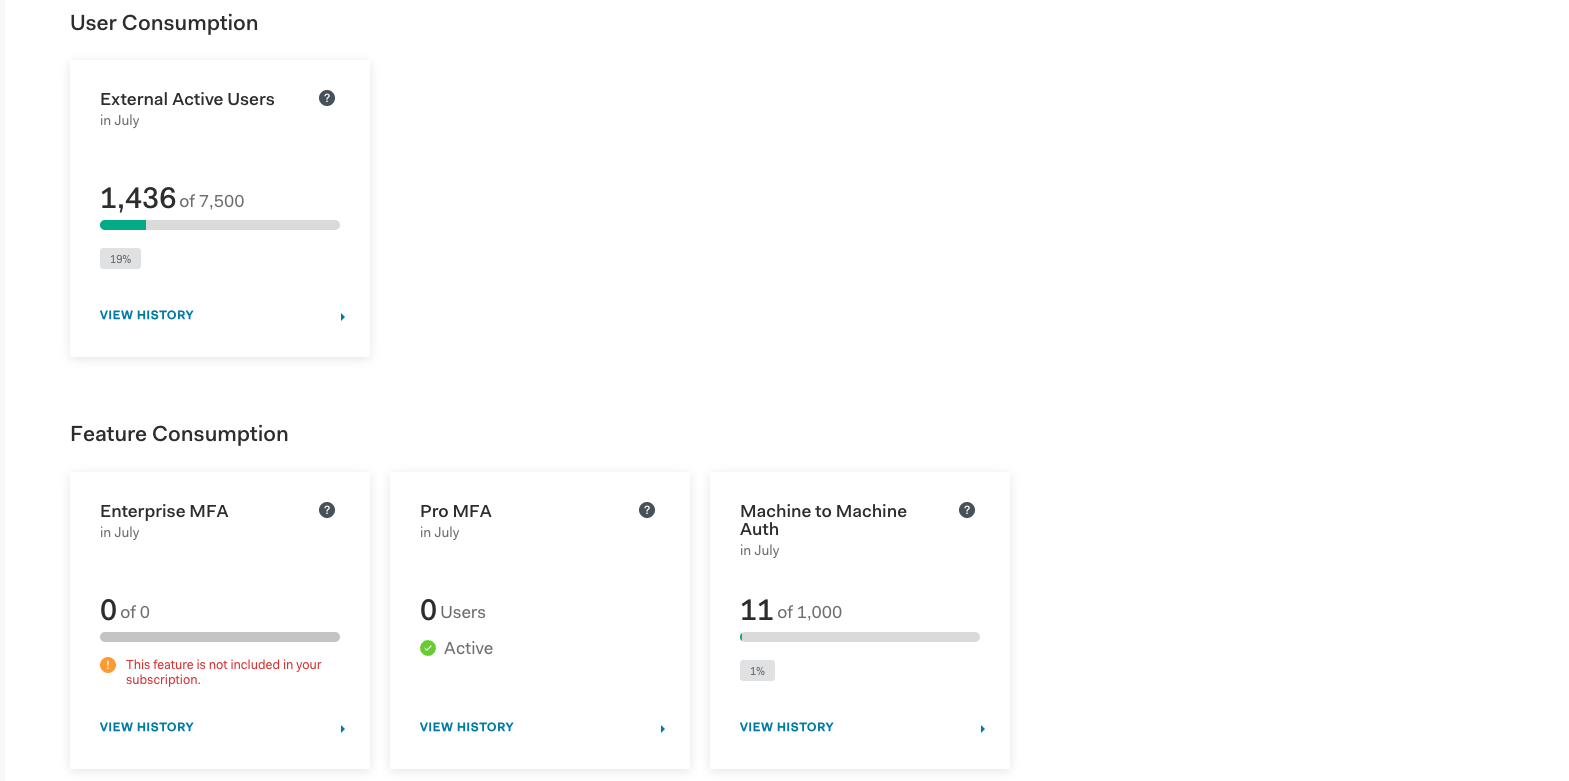Click the '1,436' active users count
The image size is (1569, 781).
click(138, 198)
